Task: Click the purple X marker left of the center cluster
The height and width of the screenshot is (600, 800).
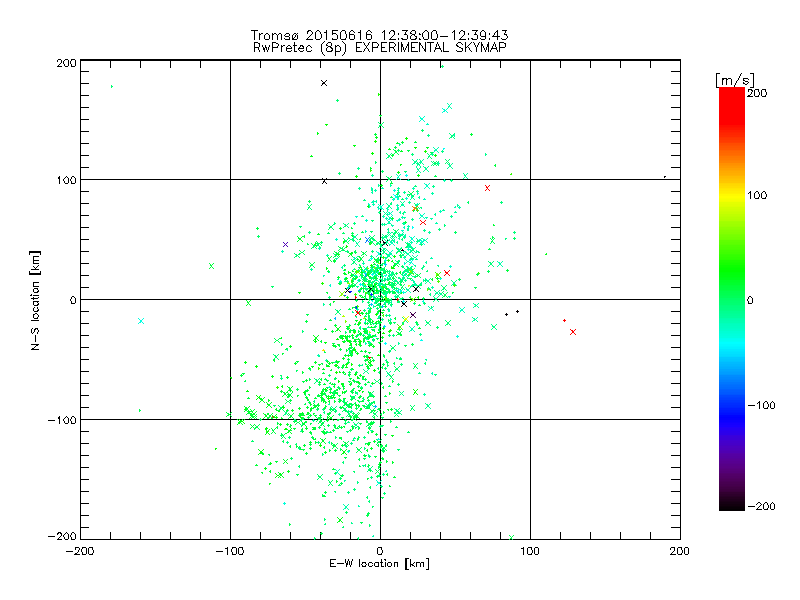Action: tap(285, 245)
